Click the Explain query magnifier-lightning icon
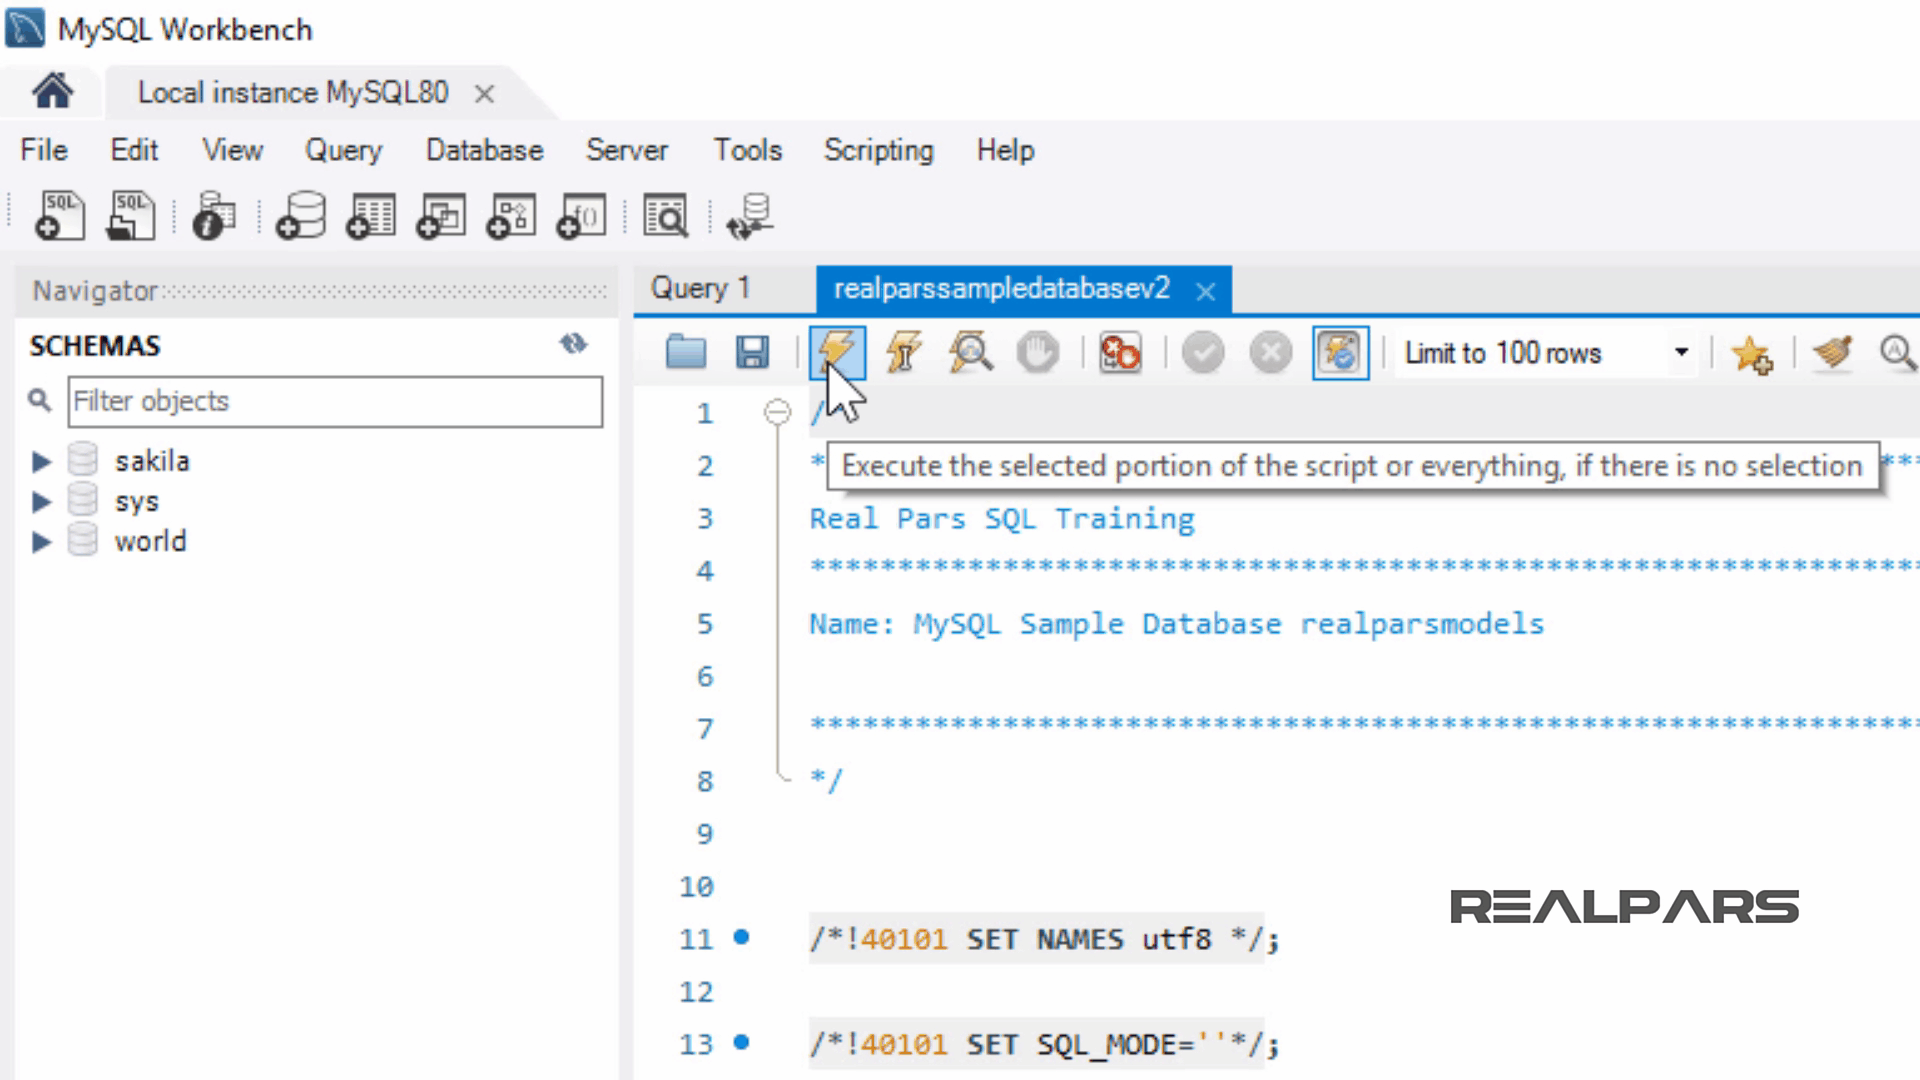The height and width of the screenshot is (1080, 1920). pyautogui.click(x=970, y=352)
